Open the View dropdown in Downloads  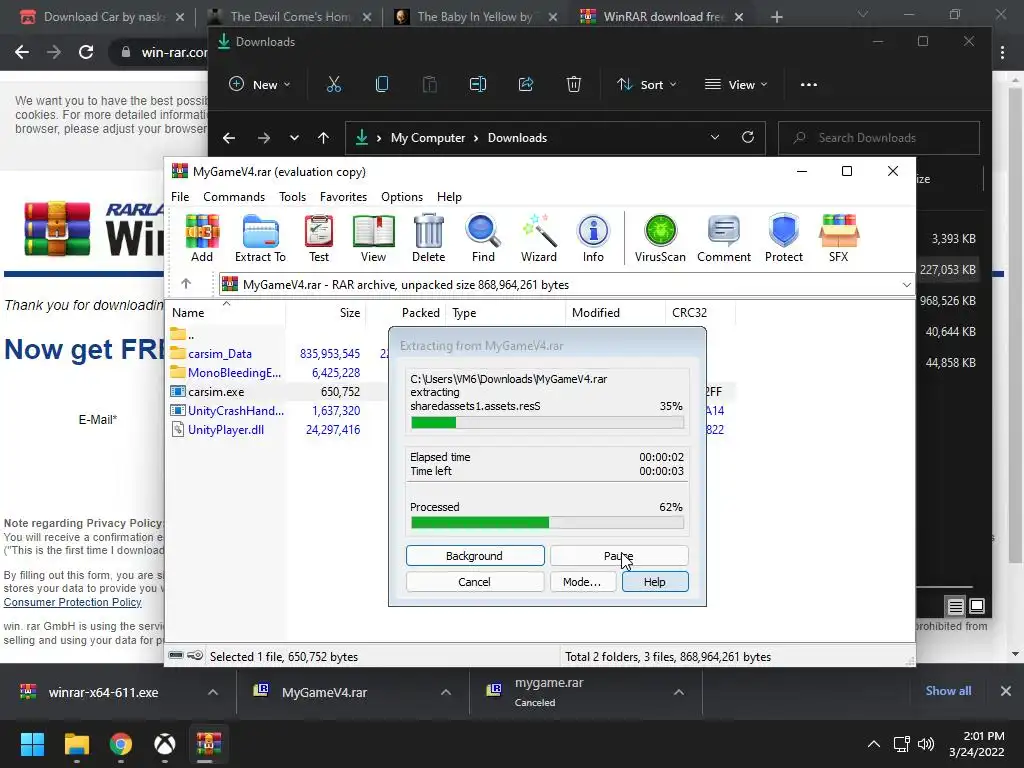(x=736, y=84)
